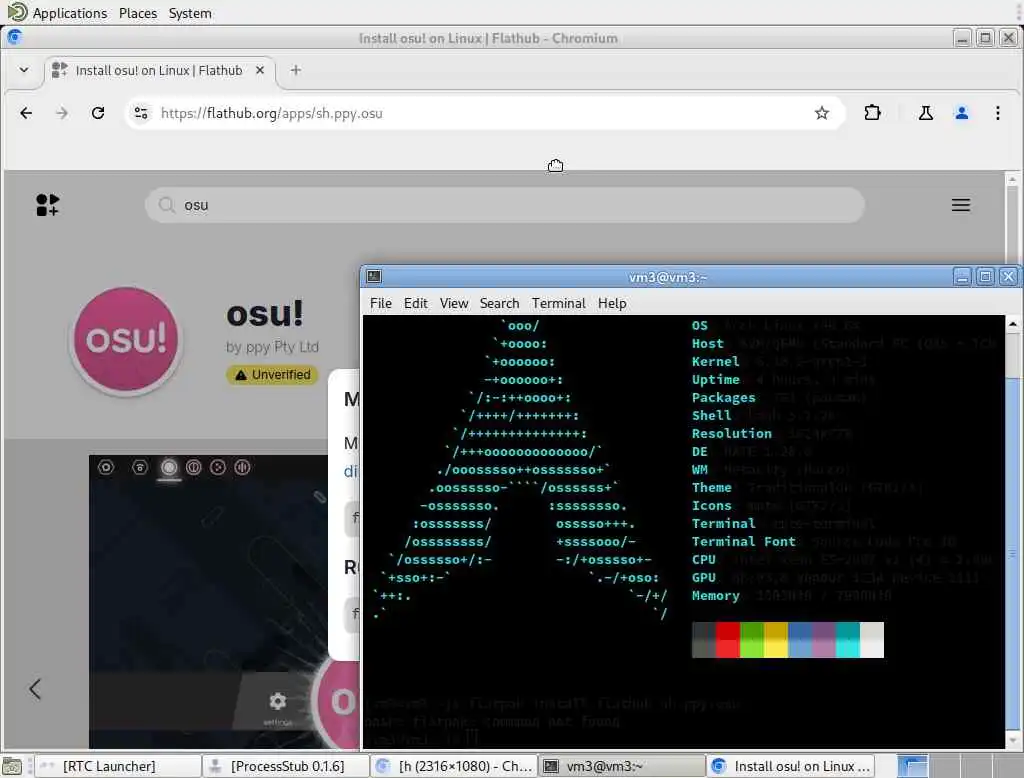
Task: Open terminal File menu
Action: pos(381,303)
